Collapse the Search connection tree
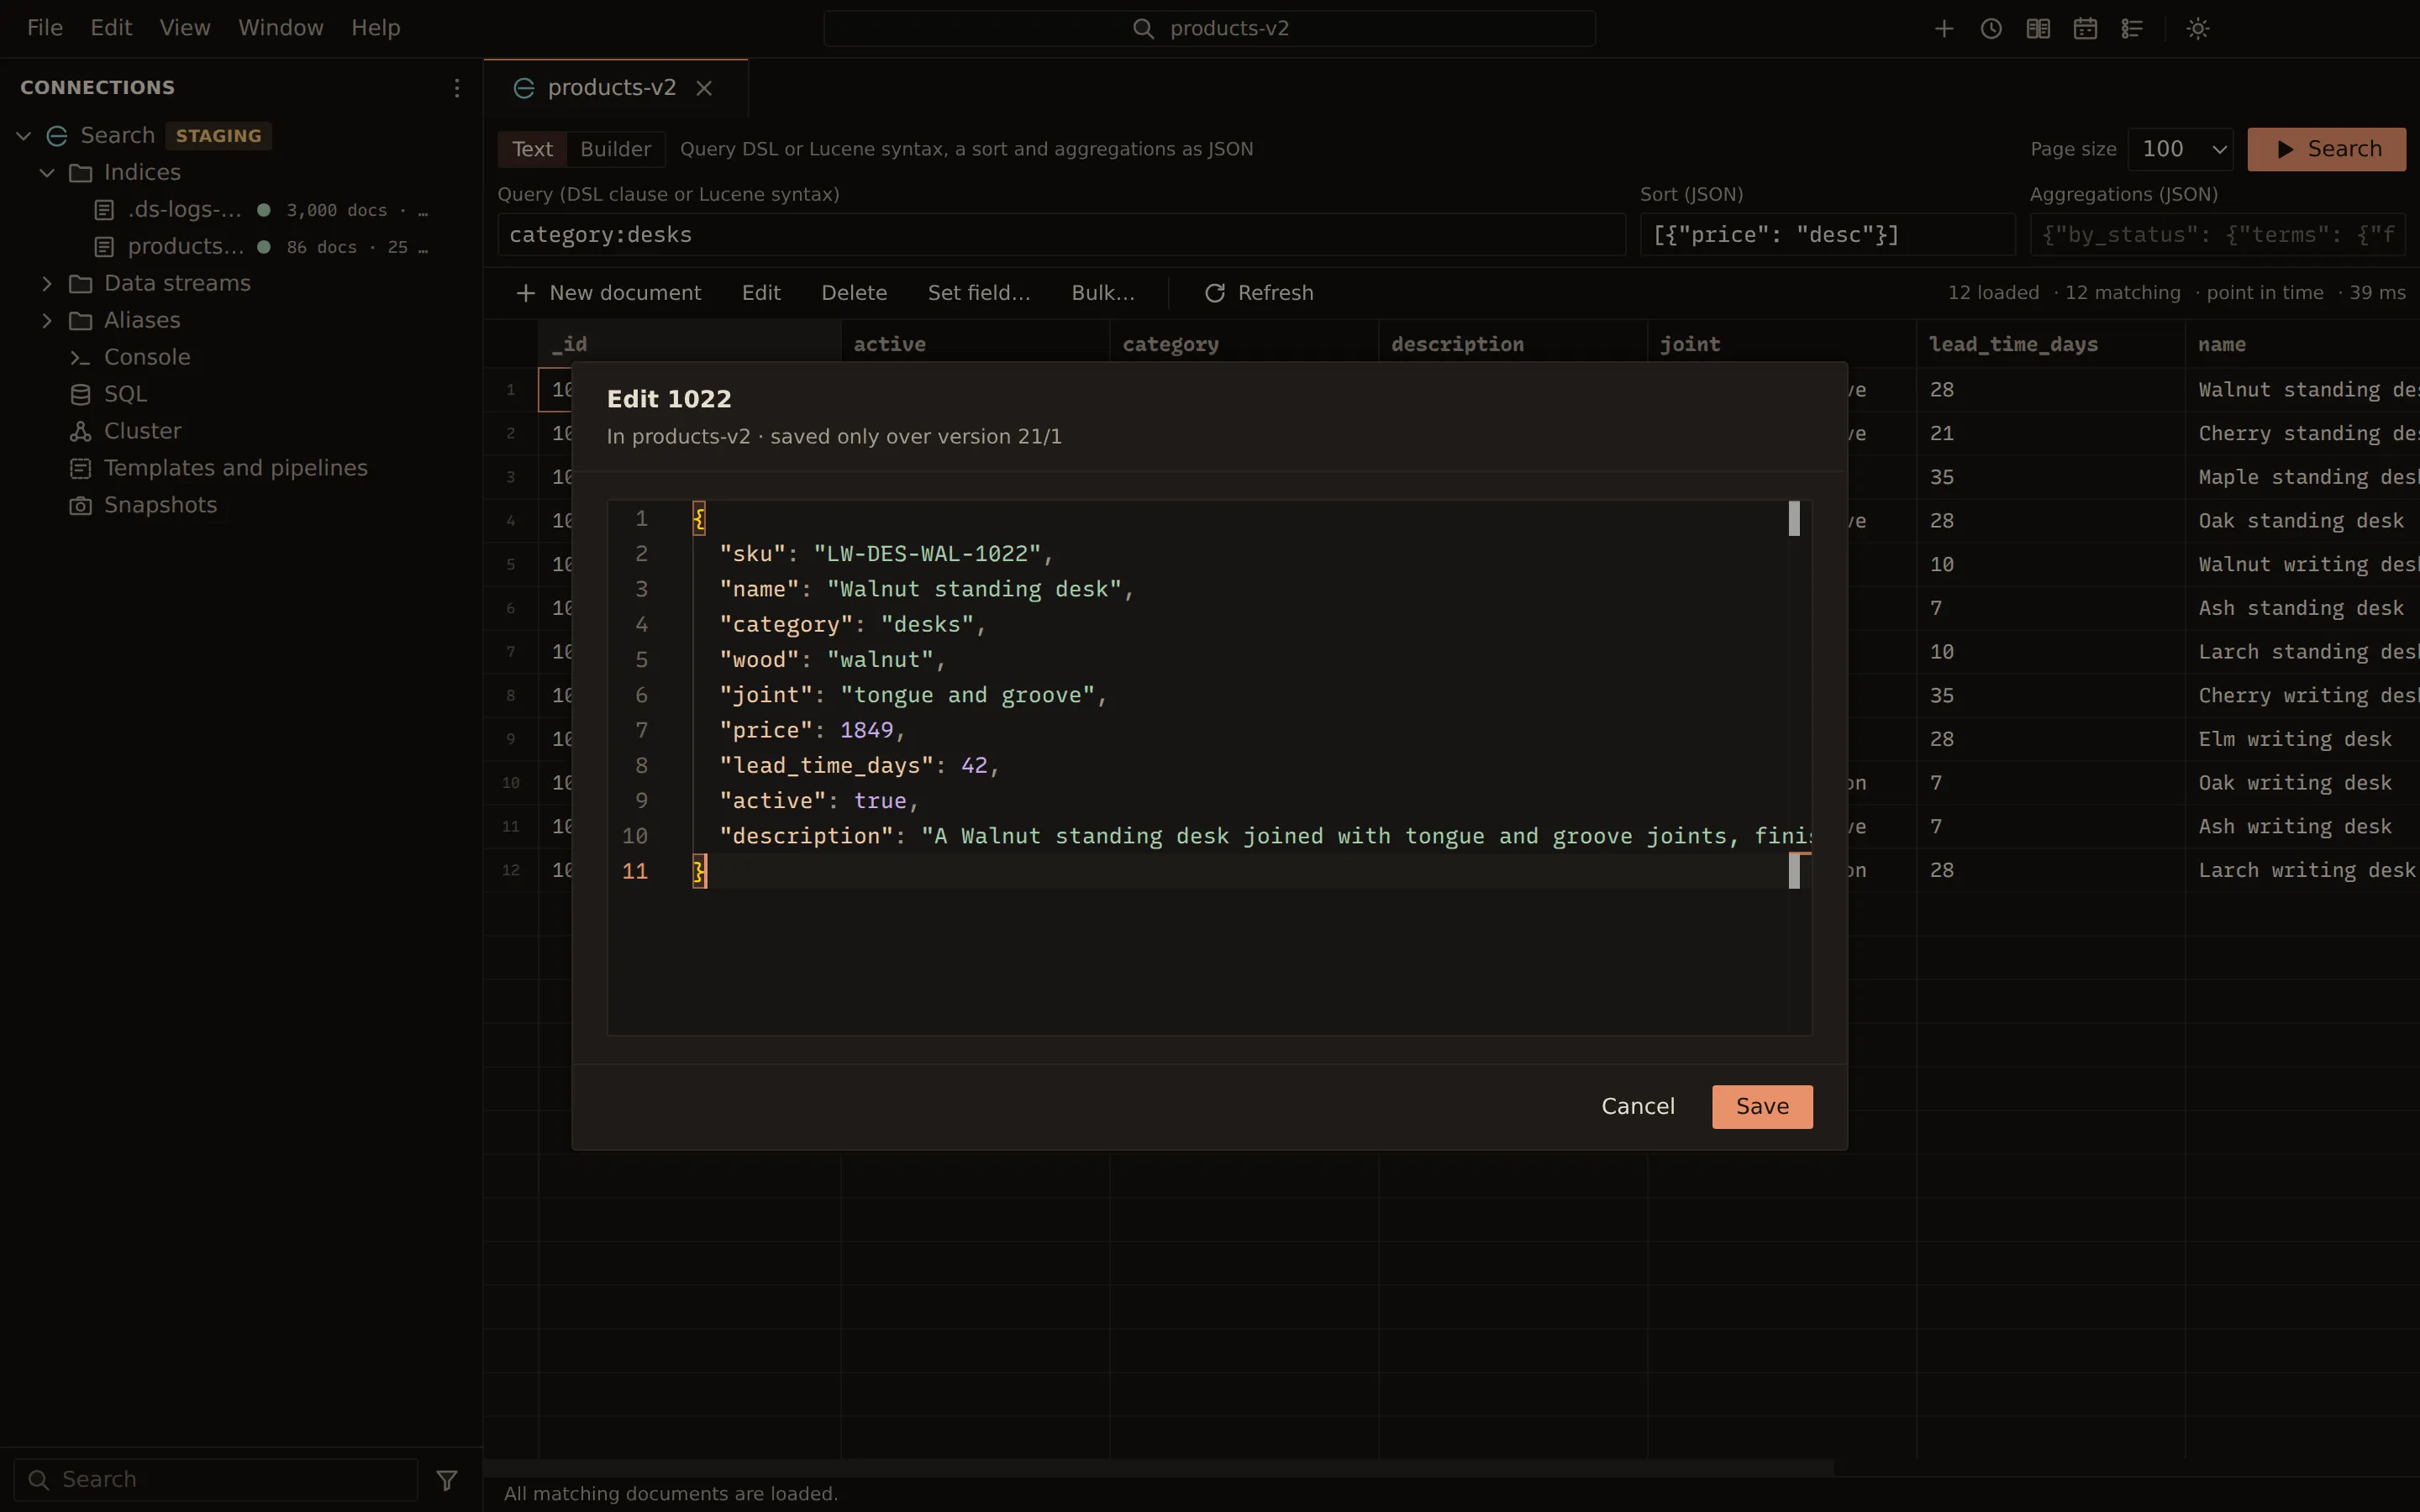Screen dimensions: 2420x1512 point(24,136)
